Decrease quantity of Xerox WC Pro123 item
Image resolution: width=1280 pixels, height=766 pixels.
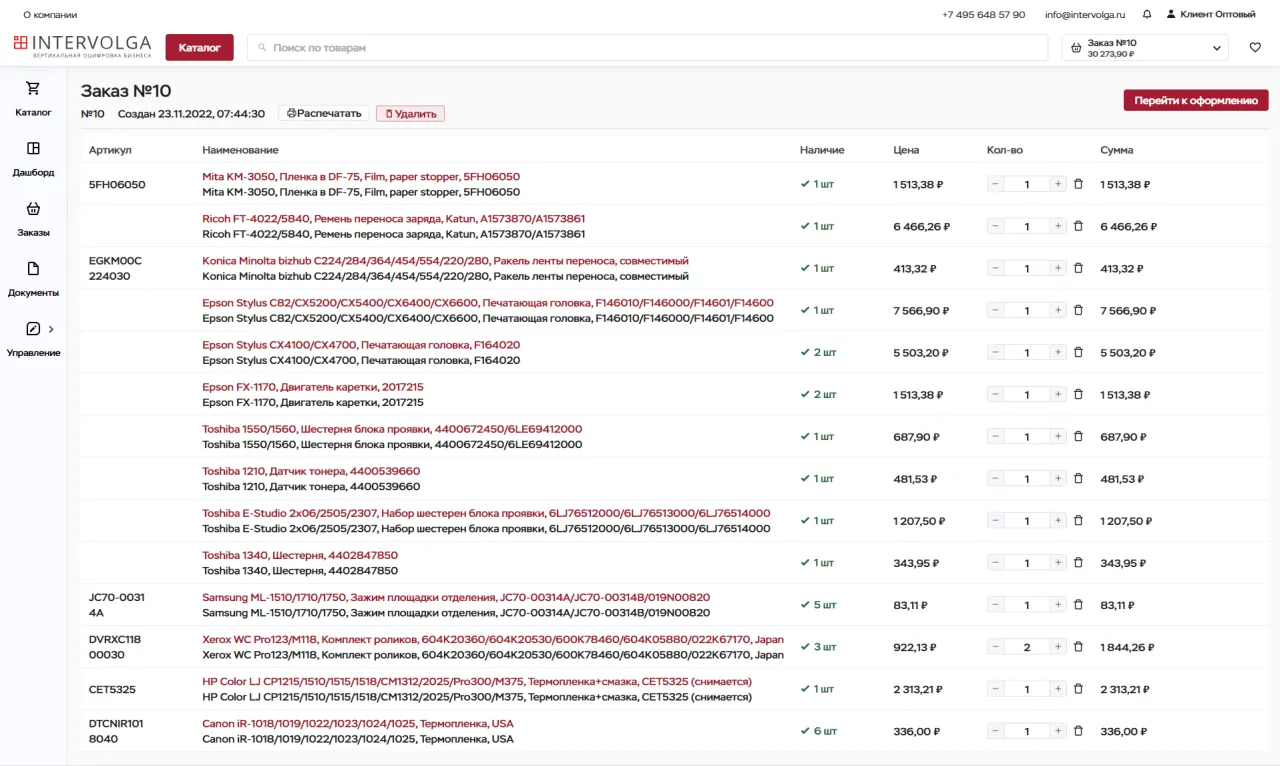pyautogui.click(x=995, y=647)
